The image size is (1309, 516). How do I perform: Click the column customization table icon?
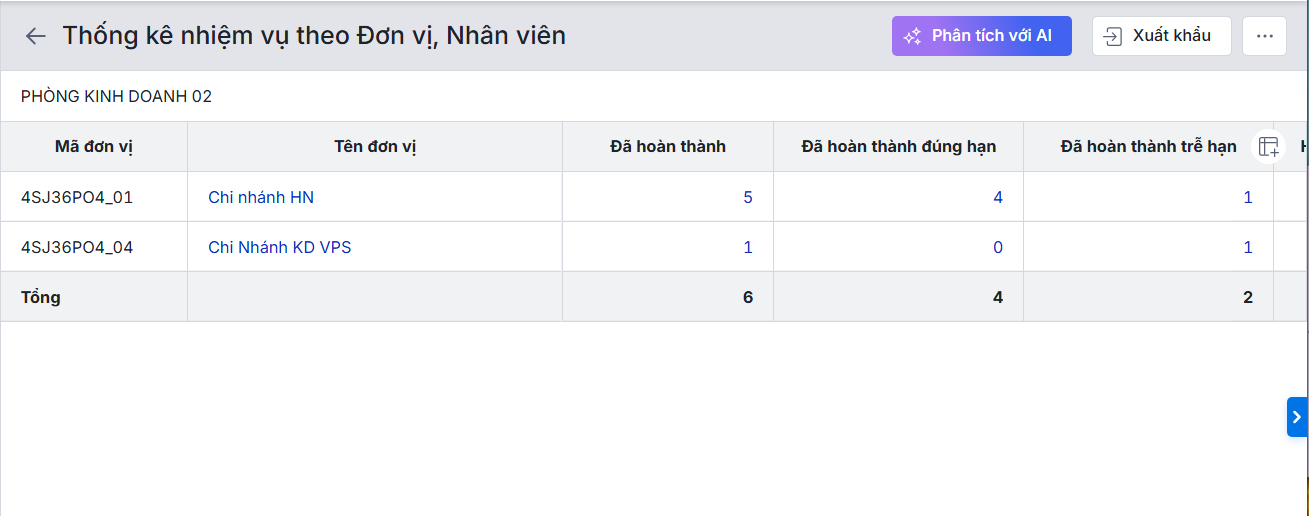[x=1269, y=147]
